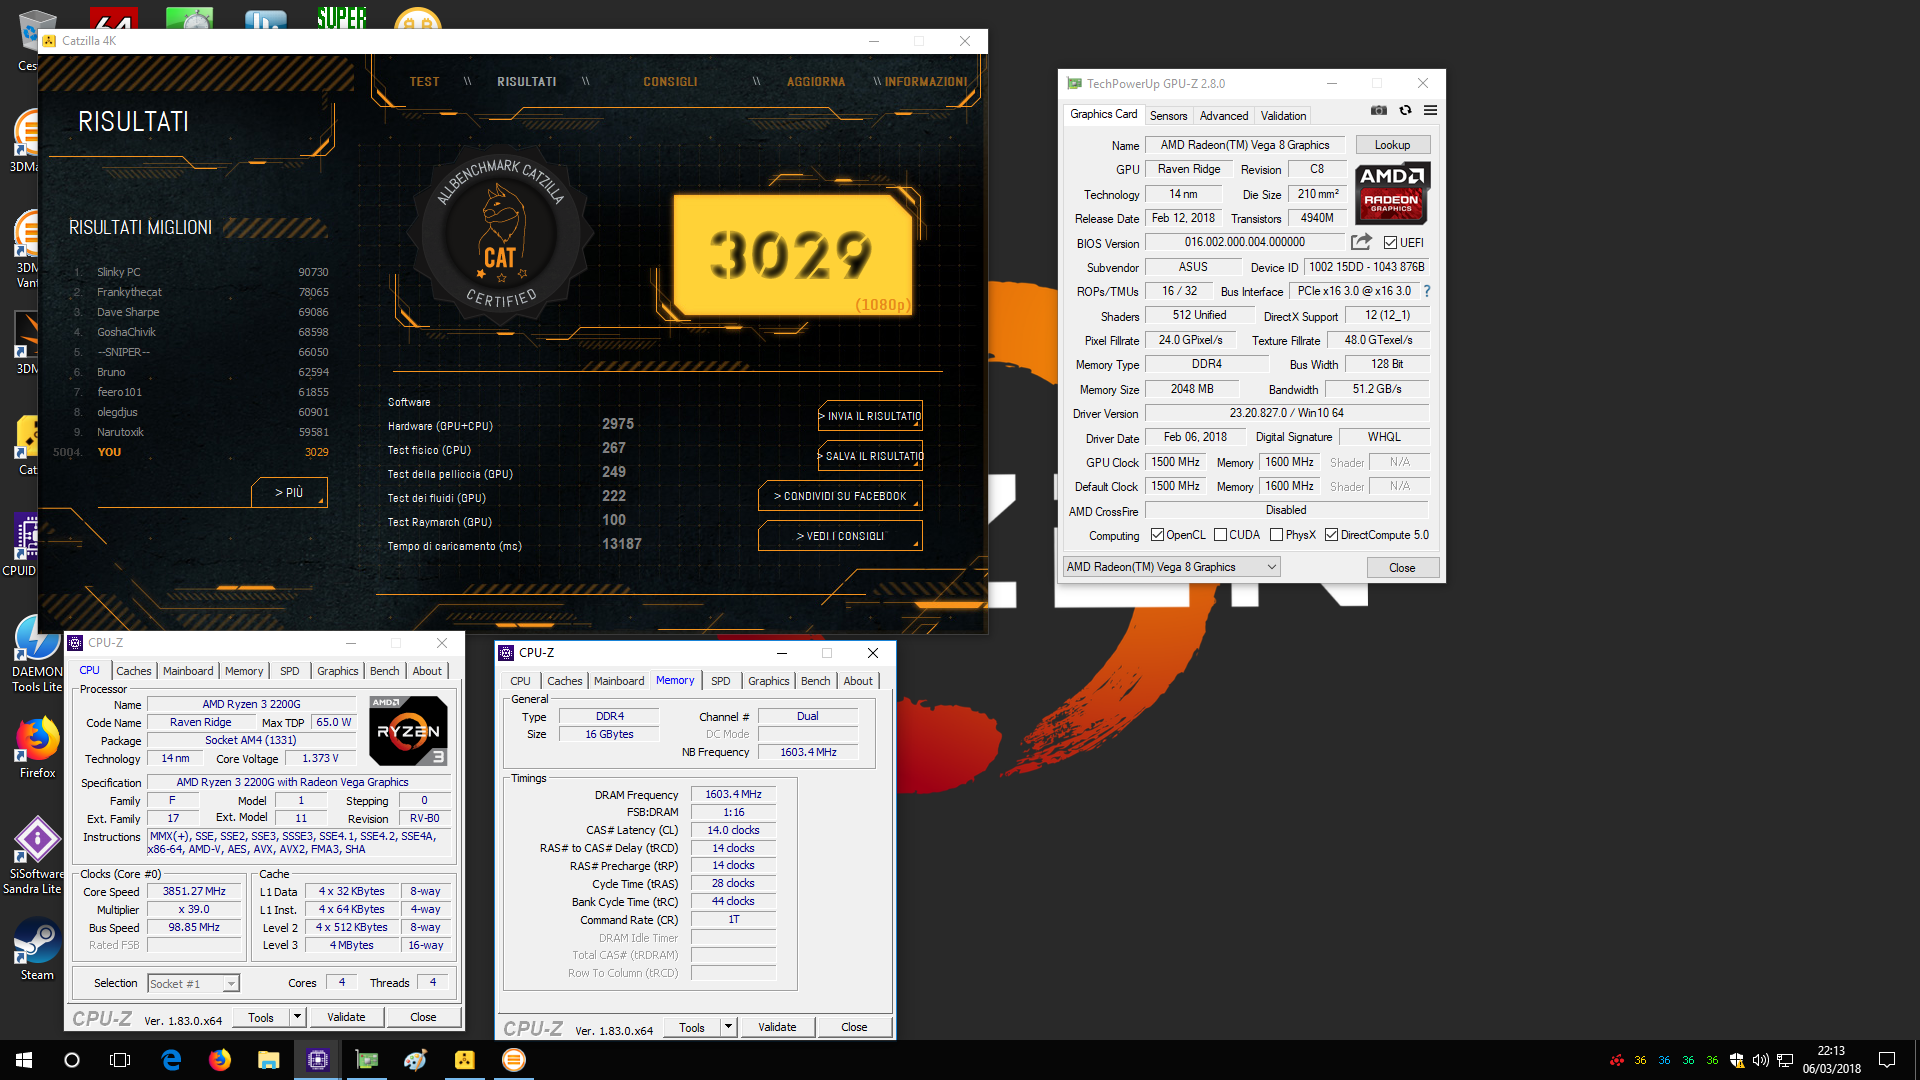Click SALVA IL RISULTATO button
1920x1080 pixels.
[870, 456]
